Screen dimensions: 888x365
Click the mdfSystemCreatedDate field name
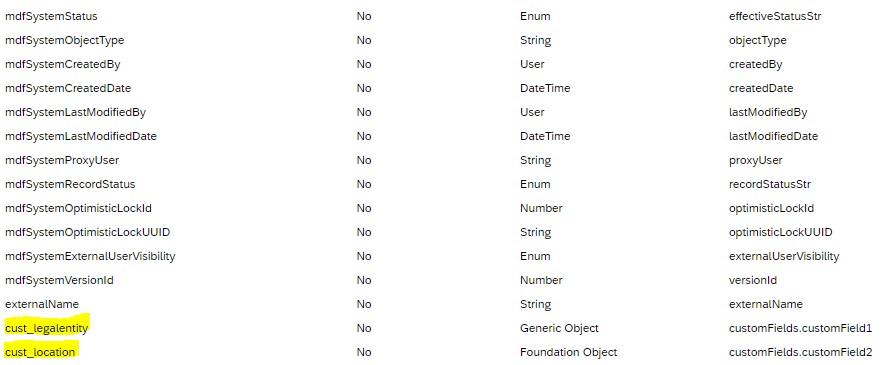(68, 88)
